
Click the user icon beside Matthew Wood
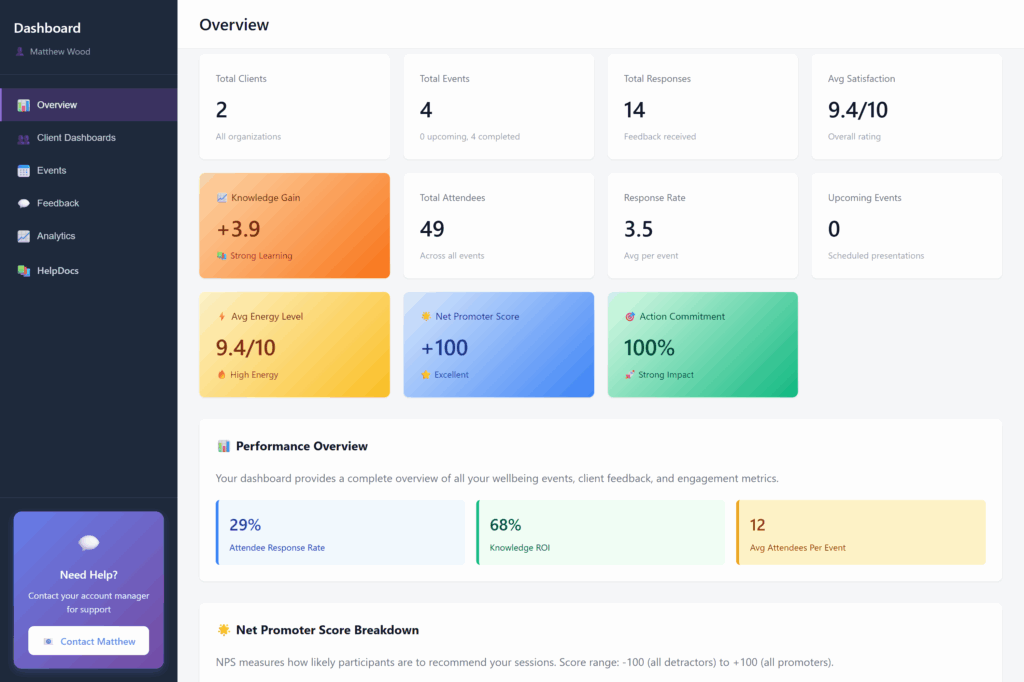tap(20, 52)
